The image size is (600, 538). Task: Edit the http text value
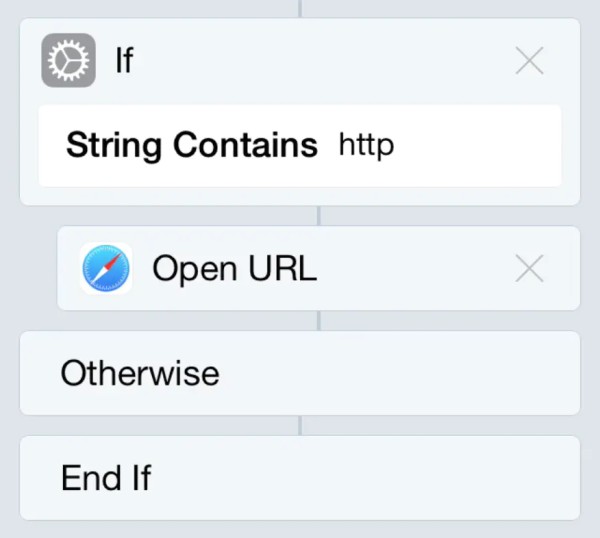point(366,146)
